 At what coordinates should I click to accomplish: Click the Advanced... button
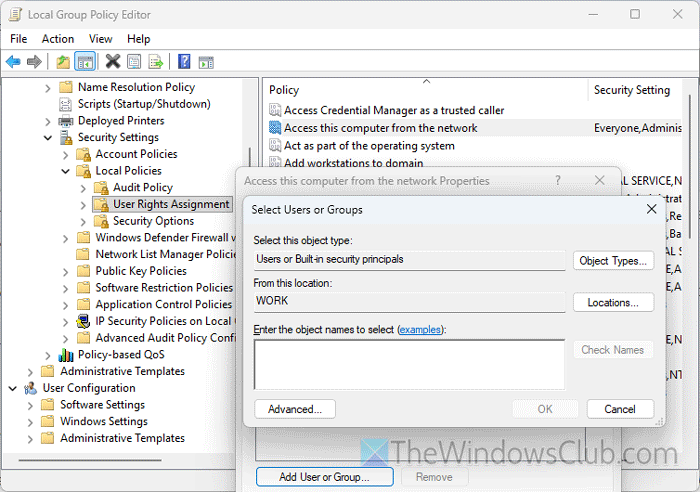[x=295, y=409]
